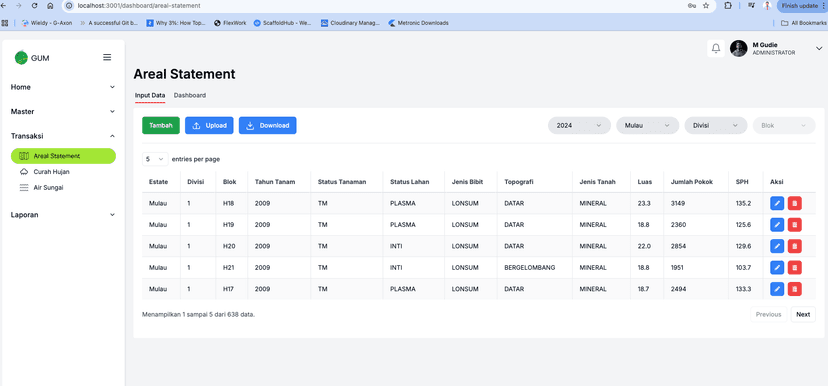Open the All Bookmarks folder
Viewport: 828px width, 386px height.
804,23
